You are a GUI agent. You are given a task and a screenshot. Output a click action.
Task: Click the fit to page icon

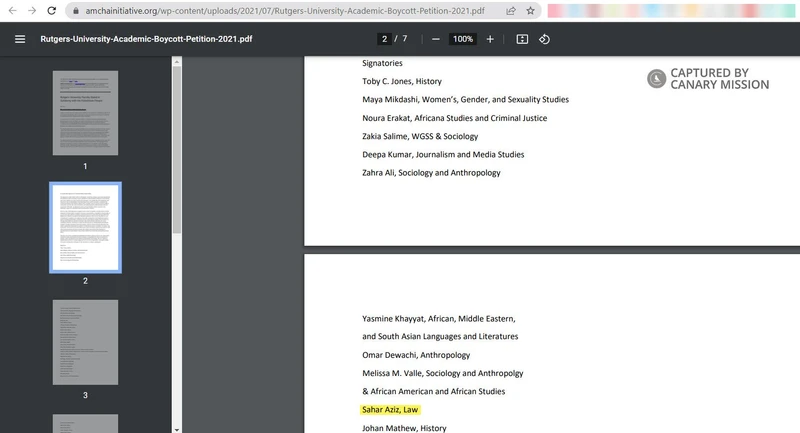click(522, 39)
